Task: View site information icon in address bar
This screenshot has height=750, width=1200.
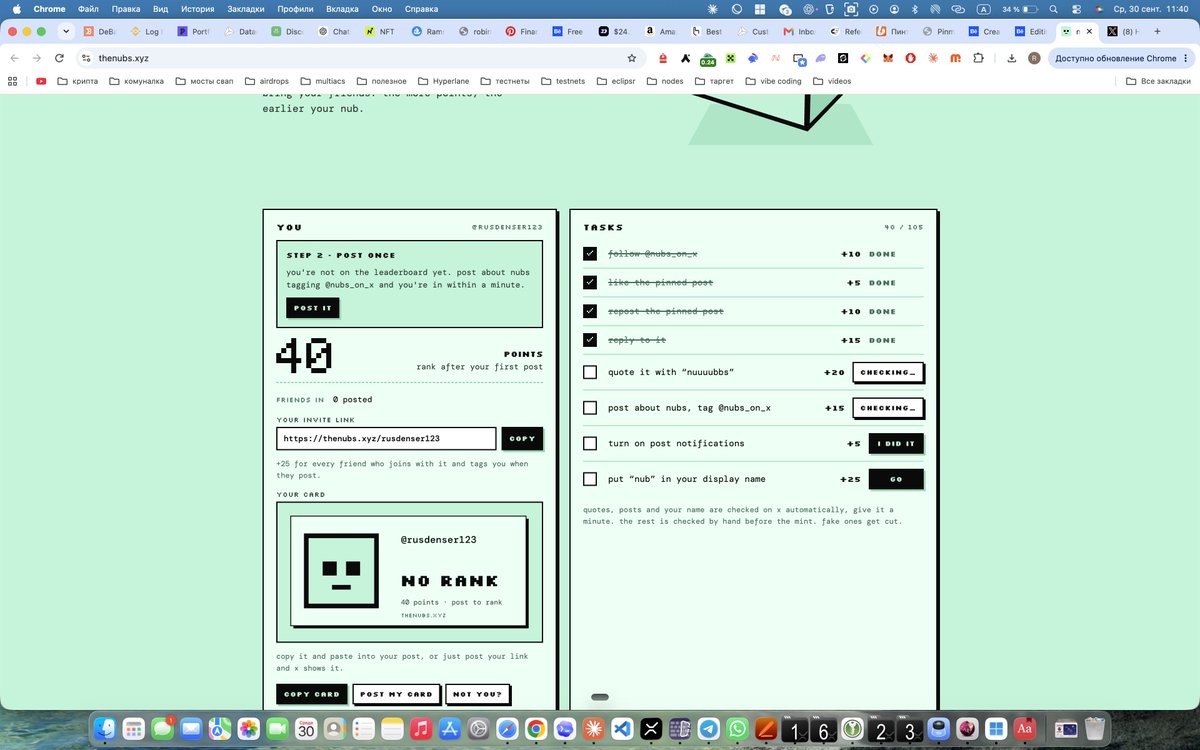Action: 87,58
